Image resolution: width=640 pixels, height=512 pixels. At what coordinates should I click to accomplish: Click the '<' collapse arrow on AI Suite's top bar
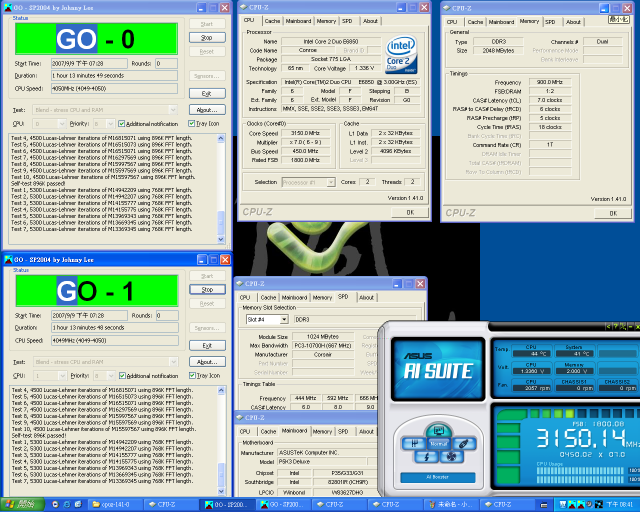(608, 326)
